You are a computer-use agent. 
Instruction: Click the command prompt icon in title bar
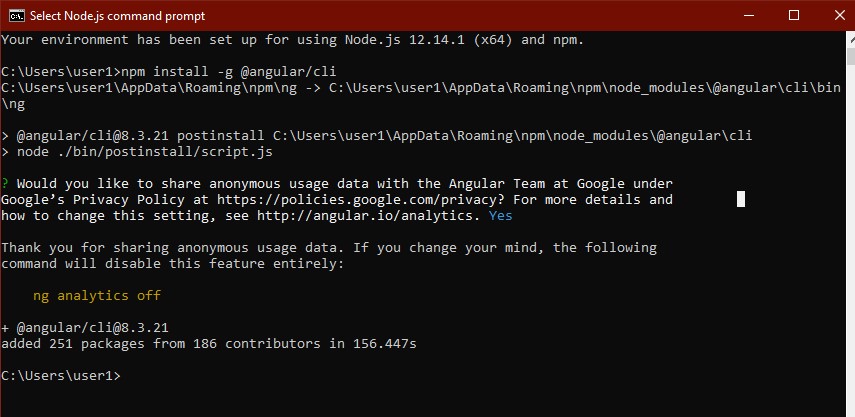[x=16, y=15]
